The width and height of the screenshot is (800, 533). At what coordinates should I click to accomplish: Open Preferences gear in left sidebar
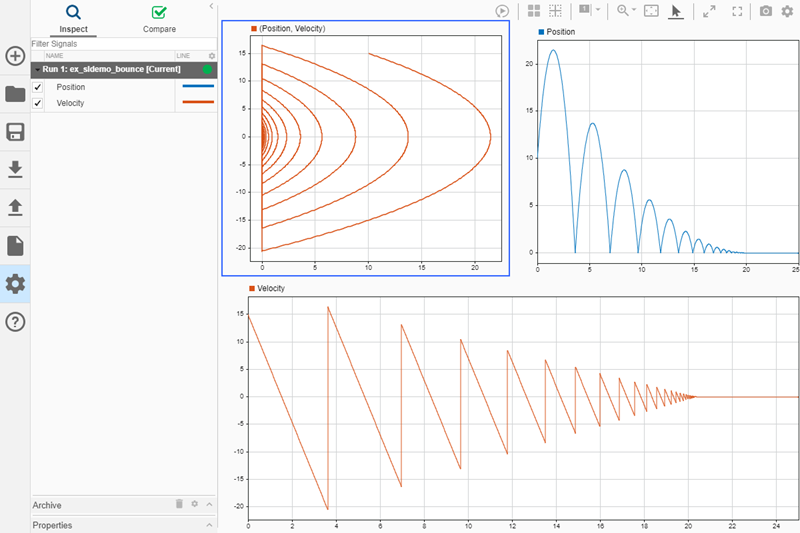pos(15,284)
